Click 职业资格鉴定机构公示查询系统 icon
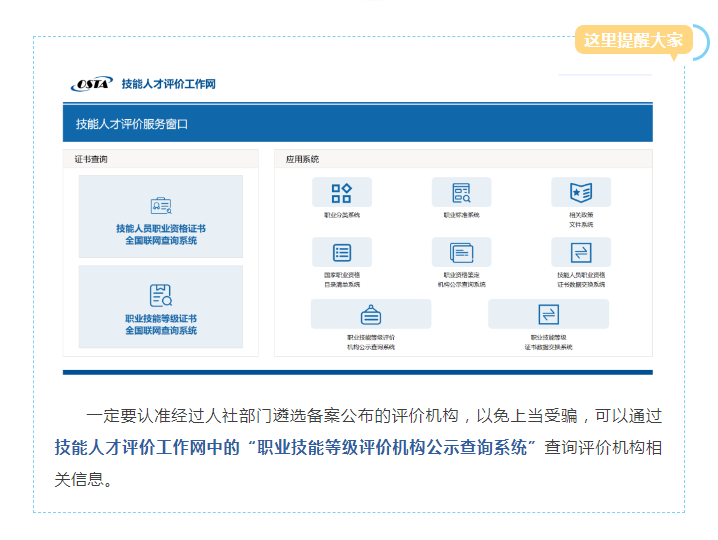Screen dimensions: 718x540 [461, 253]
